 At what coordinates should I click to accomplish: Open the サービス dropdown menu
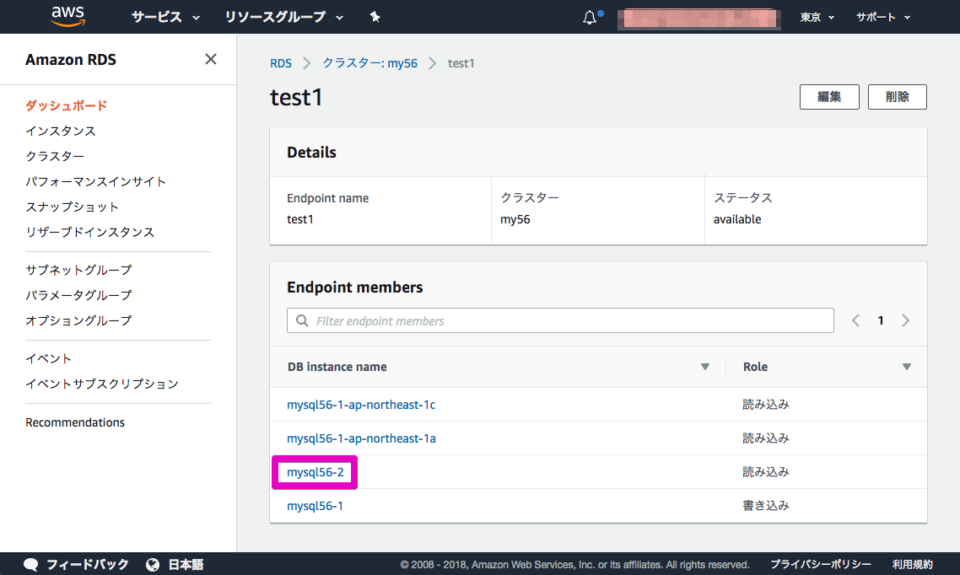[165, 17]
